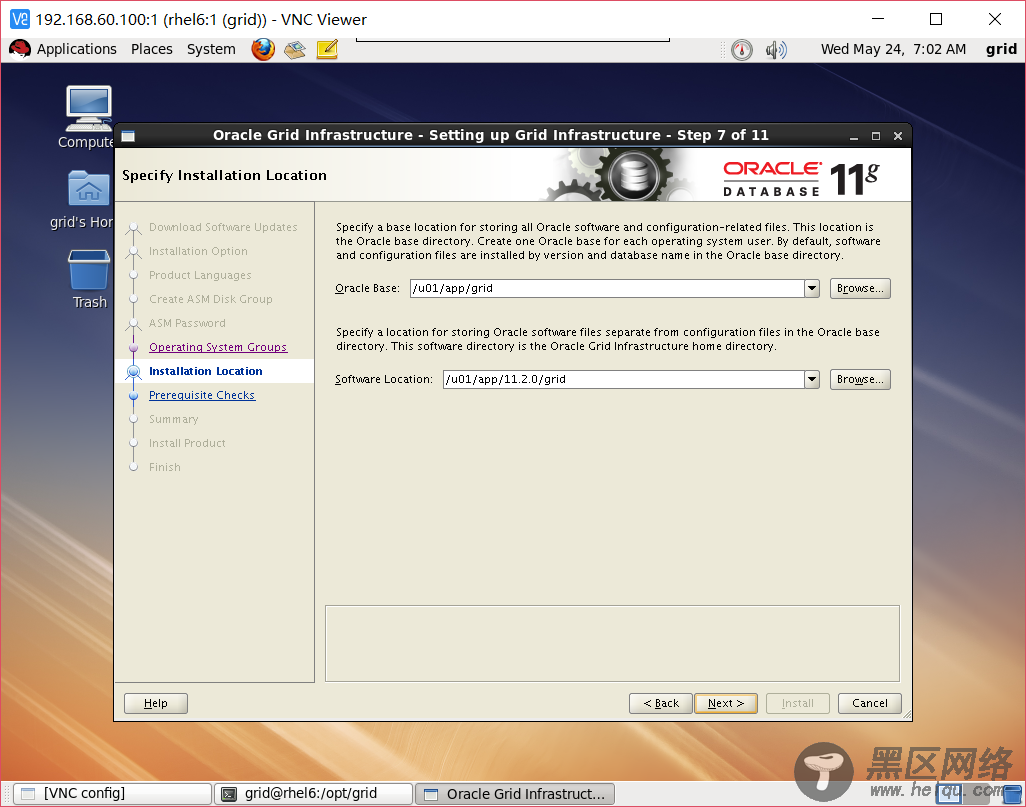The height and width of the screenshot is (807, 1026).
Task: Switch to grid@rhel6 terminal taskbar item
Action: 314,793
